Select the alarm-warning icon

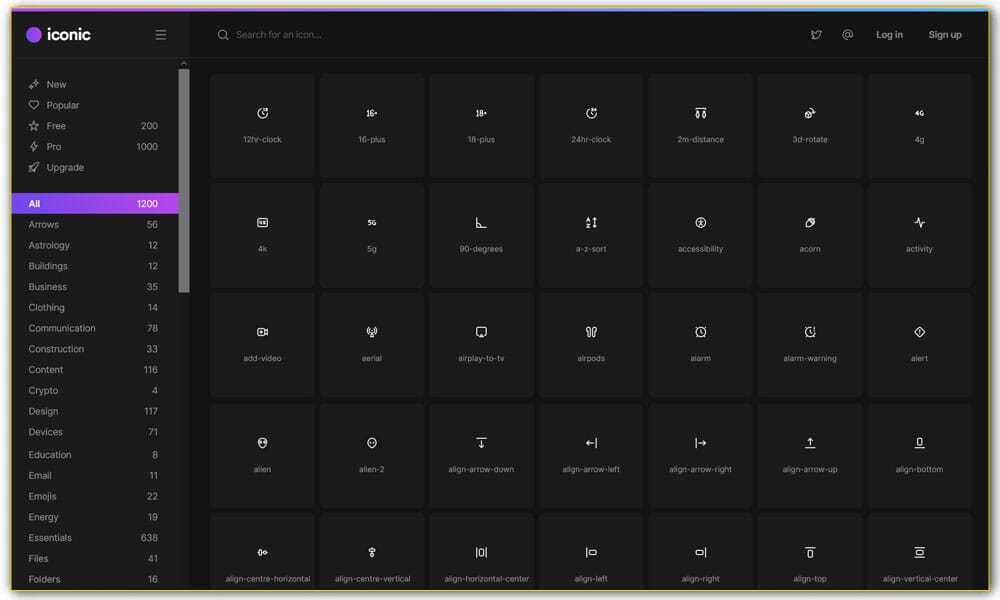[810, 345]
